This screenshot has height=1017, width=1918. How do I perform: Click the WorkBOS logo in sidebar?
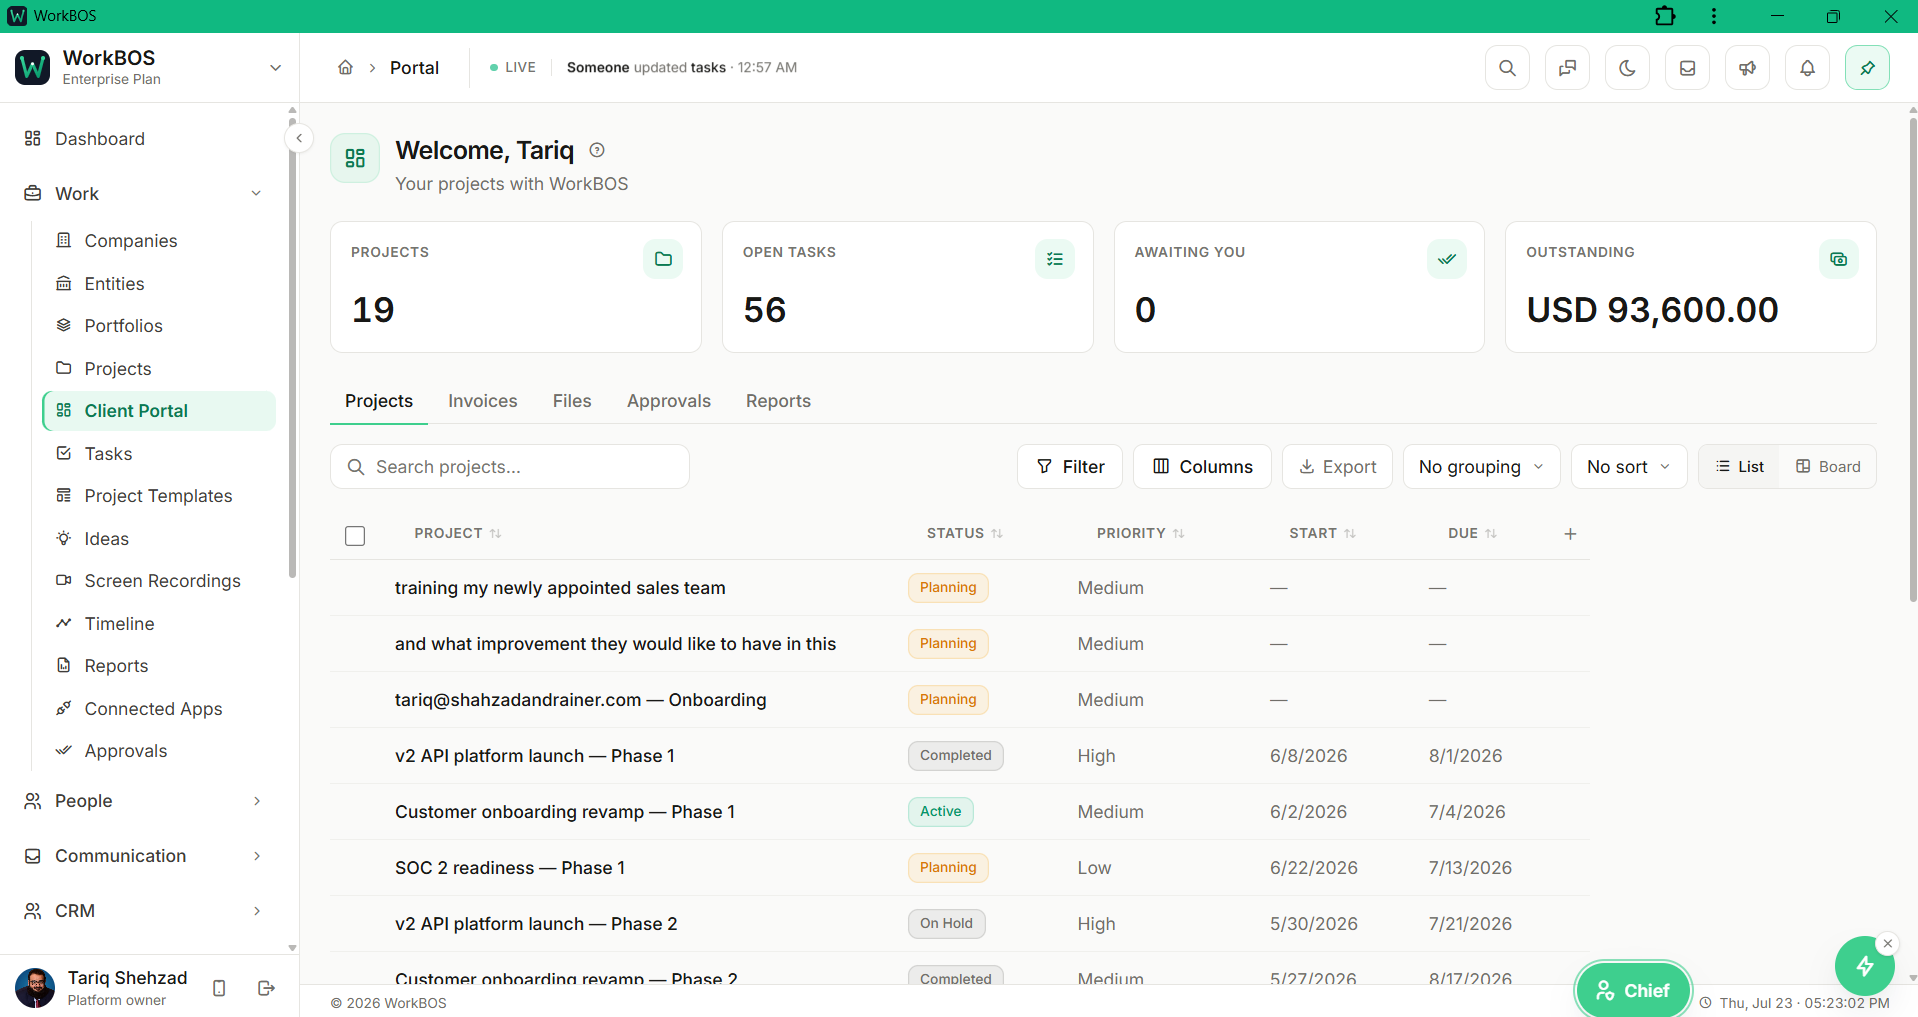pyautogui.click(x=33, y=68)
